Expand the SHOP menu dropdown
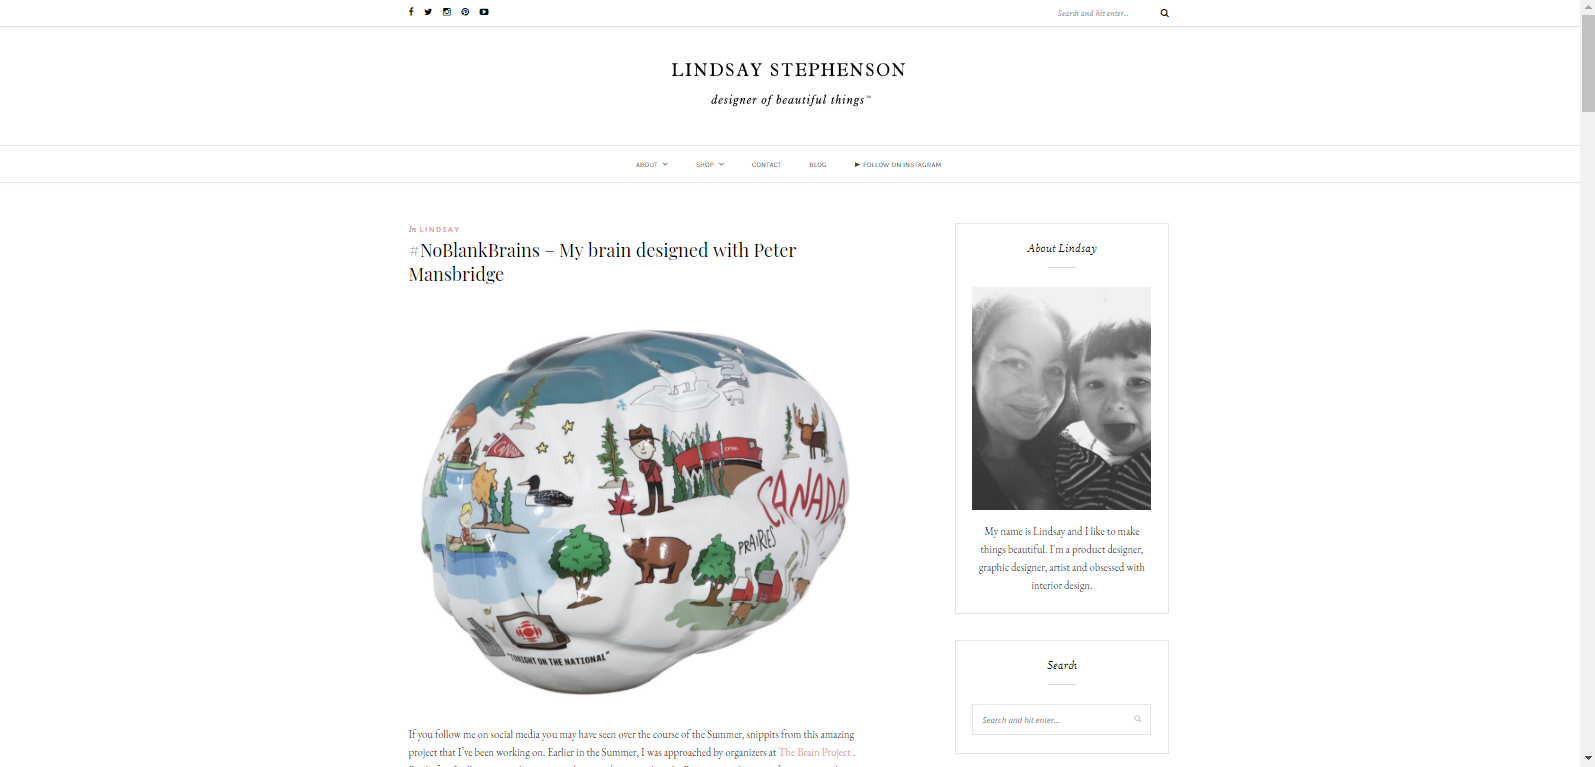The height and width of the screenshot is (767, 1595). pyautogui.click(x=710, y=165)
